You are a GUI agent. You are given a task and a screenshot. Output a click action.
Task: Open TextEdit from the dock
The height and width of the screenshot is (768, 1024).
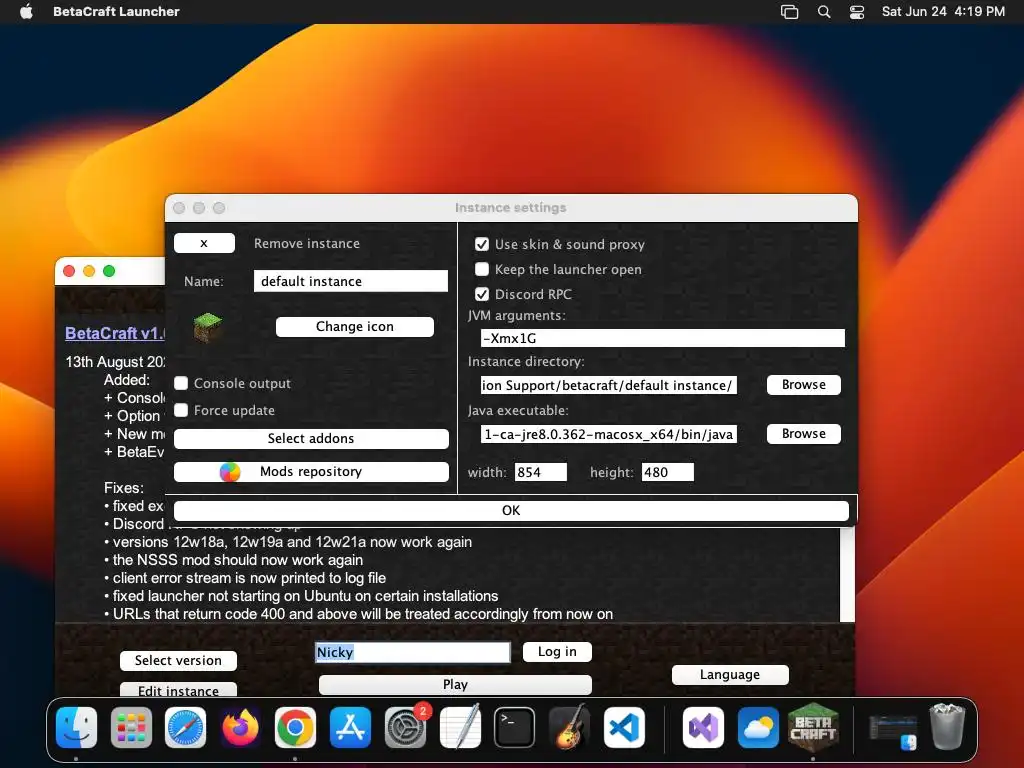tap(460, 728)
